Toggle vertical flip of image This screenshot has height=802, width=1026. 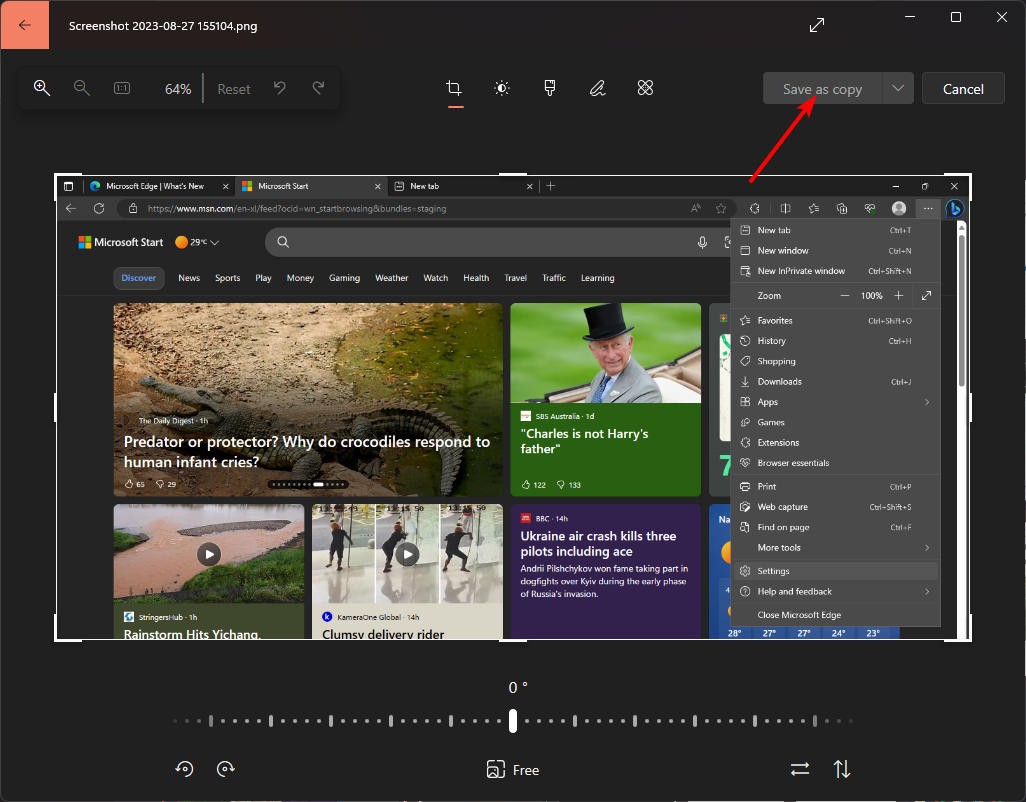click(x=842, y=769)
